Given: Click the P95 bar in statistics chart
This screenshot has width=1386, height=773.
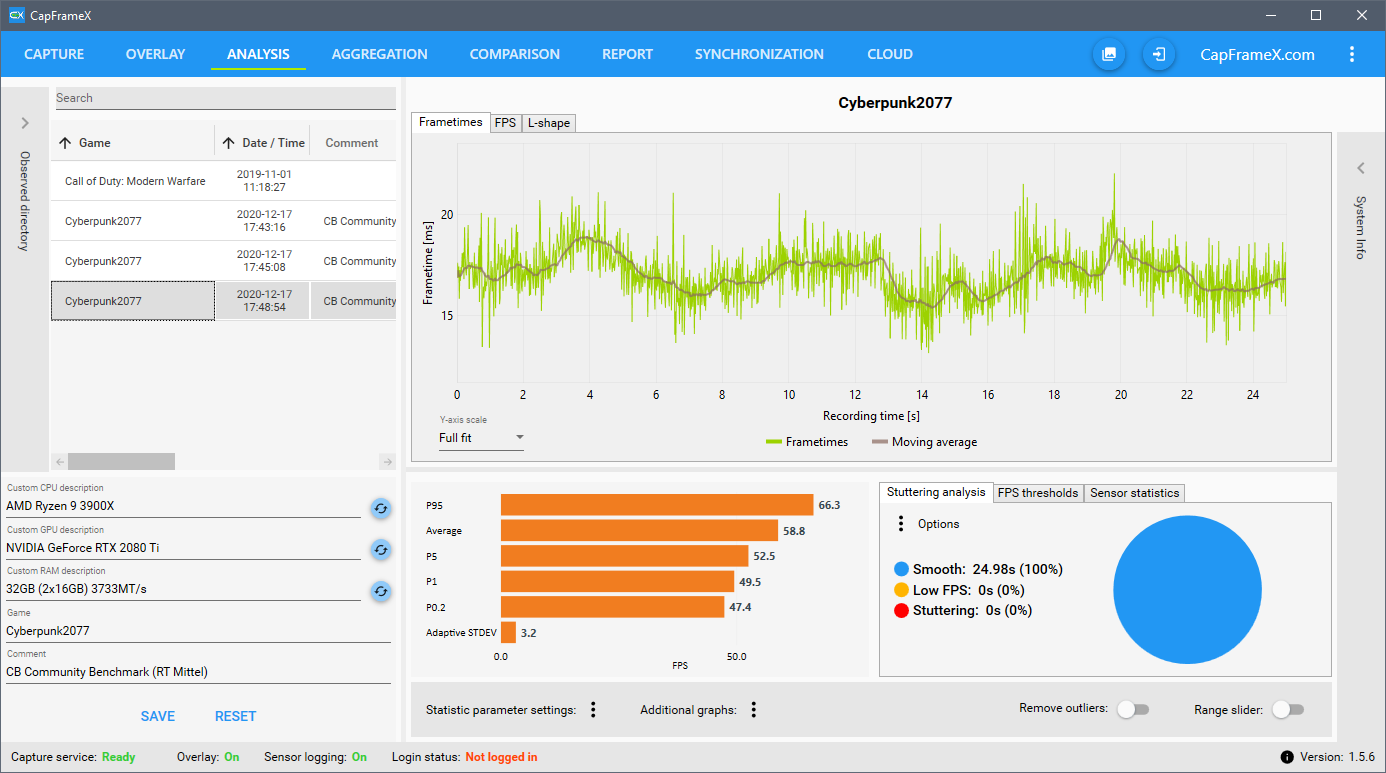Looking at the screenshot, I should pyautogui.click(x=657, y=505).
